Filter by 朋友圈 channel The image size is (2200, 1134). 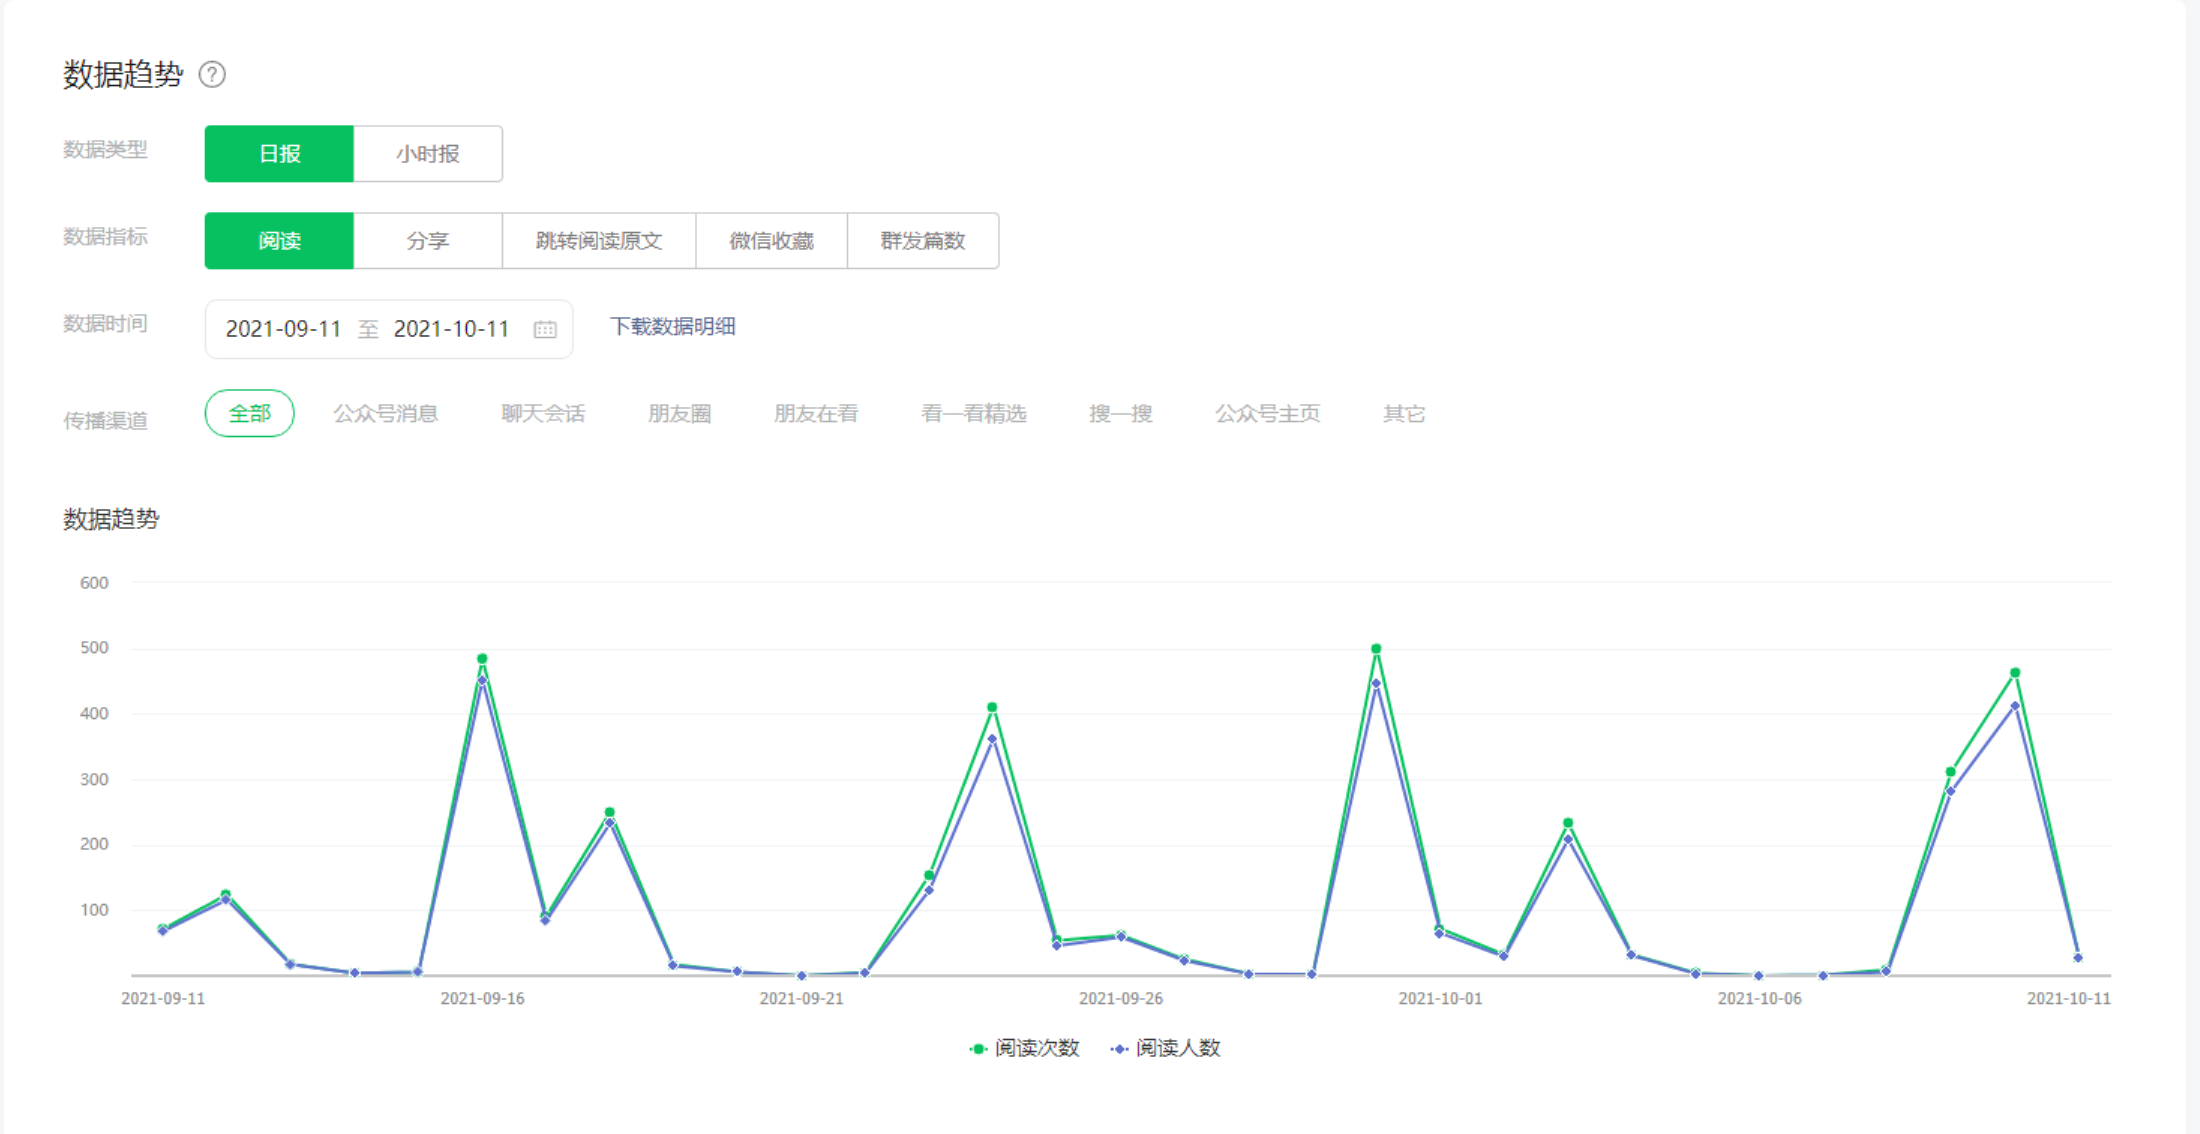coord(679,414)
